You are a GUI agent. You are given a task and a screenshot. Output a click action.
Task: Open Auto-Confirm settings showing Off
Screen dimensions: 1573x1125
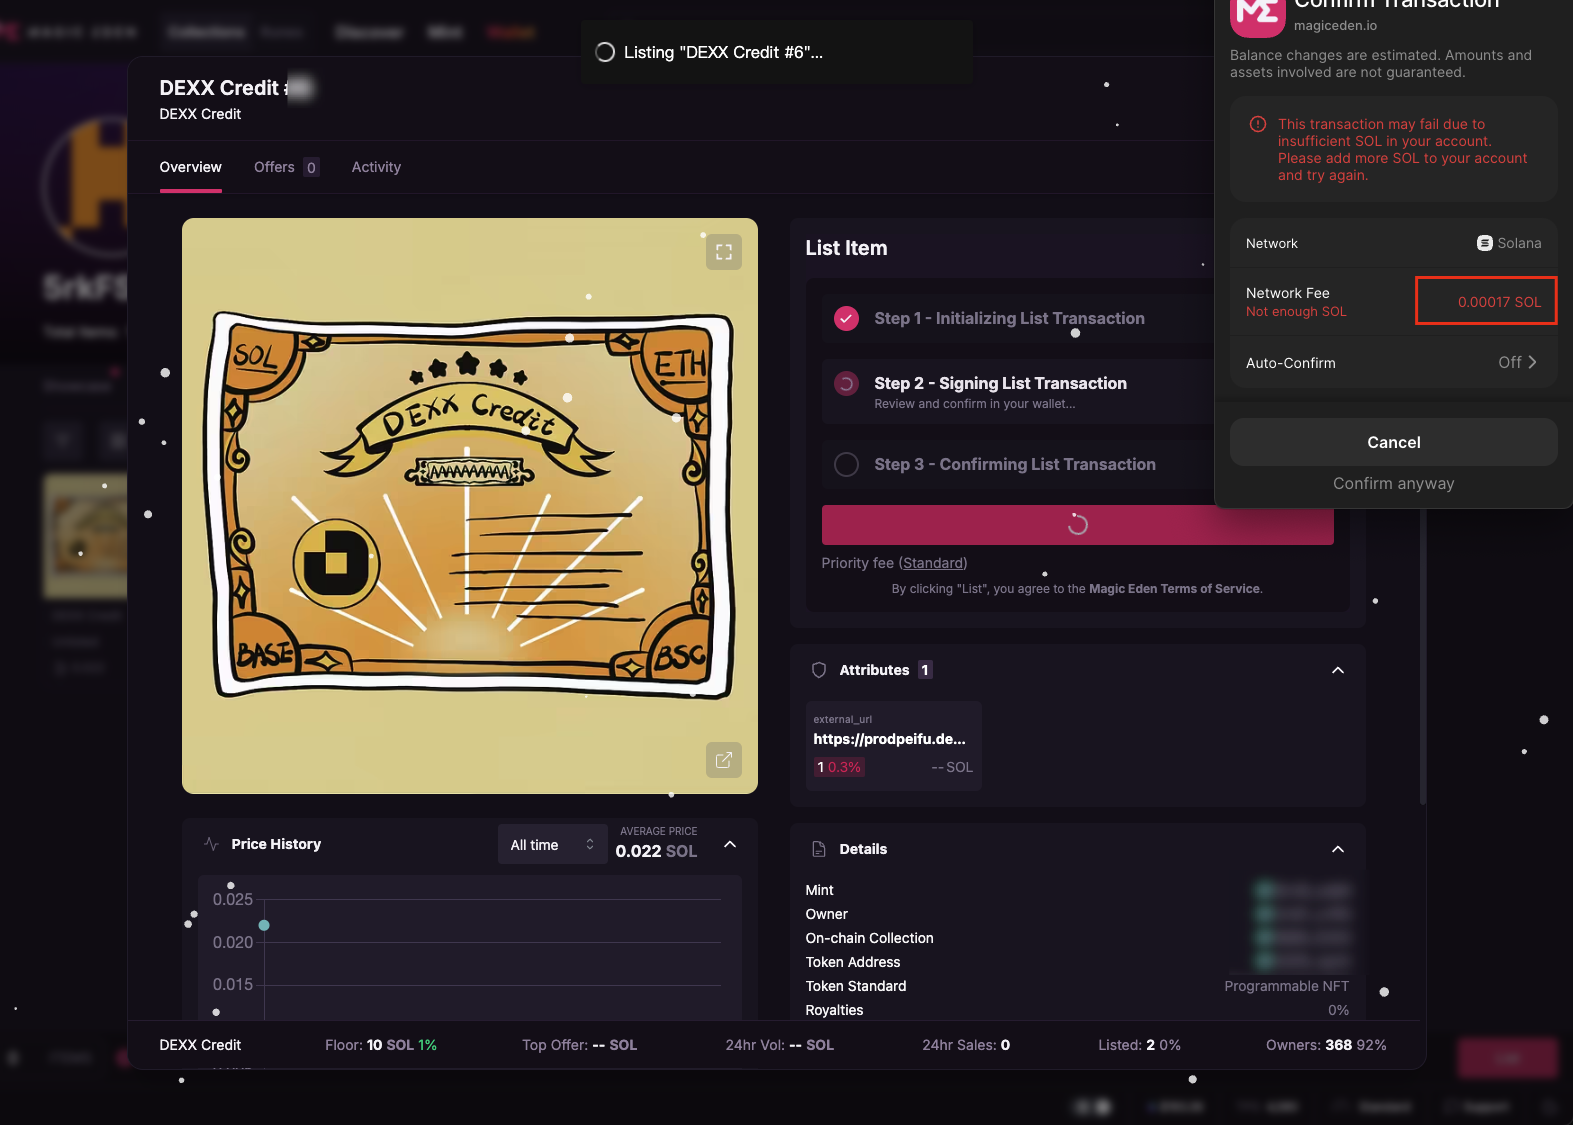tap(1517, 362)
